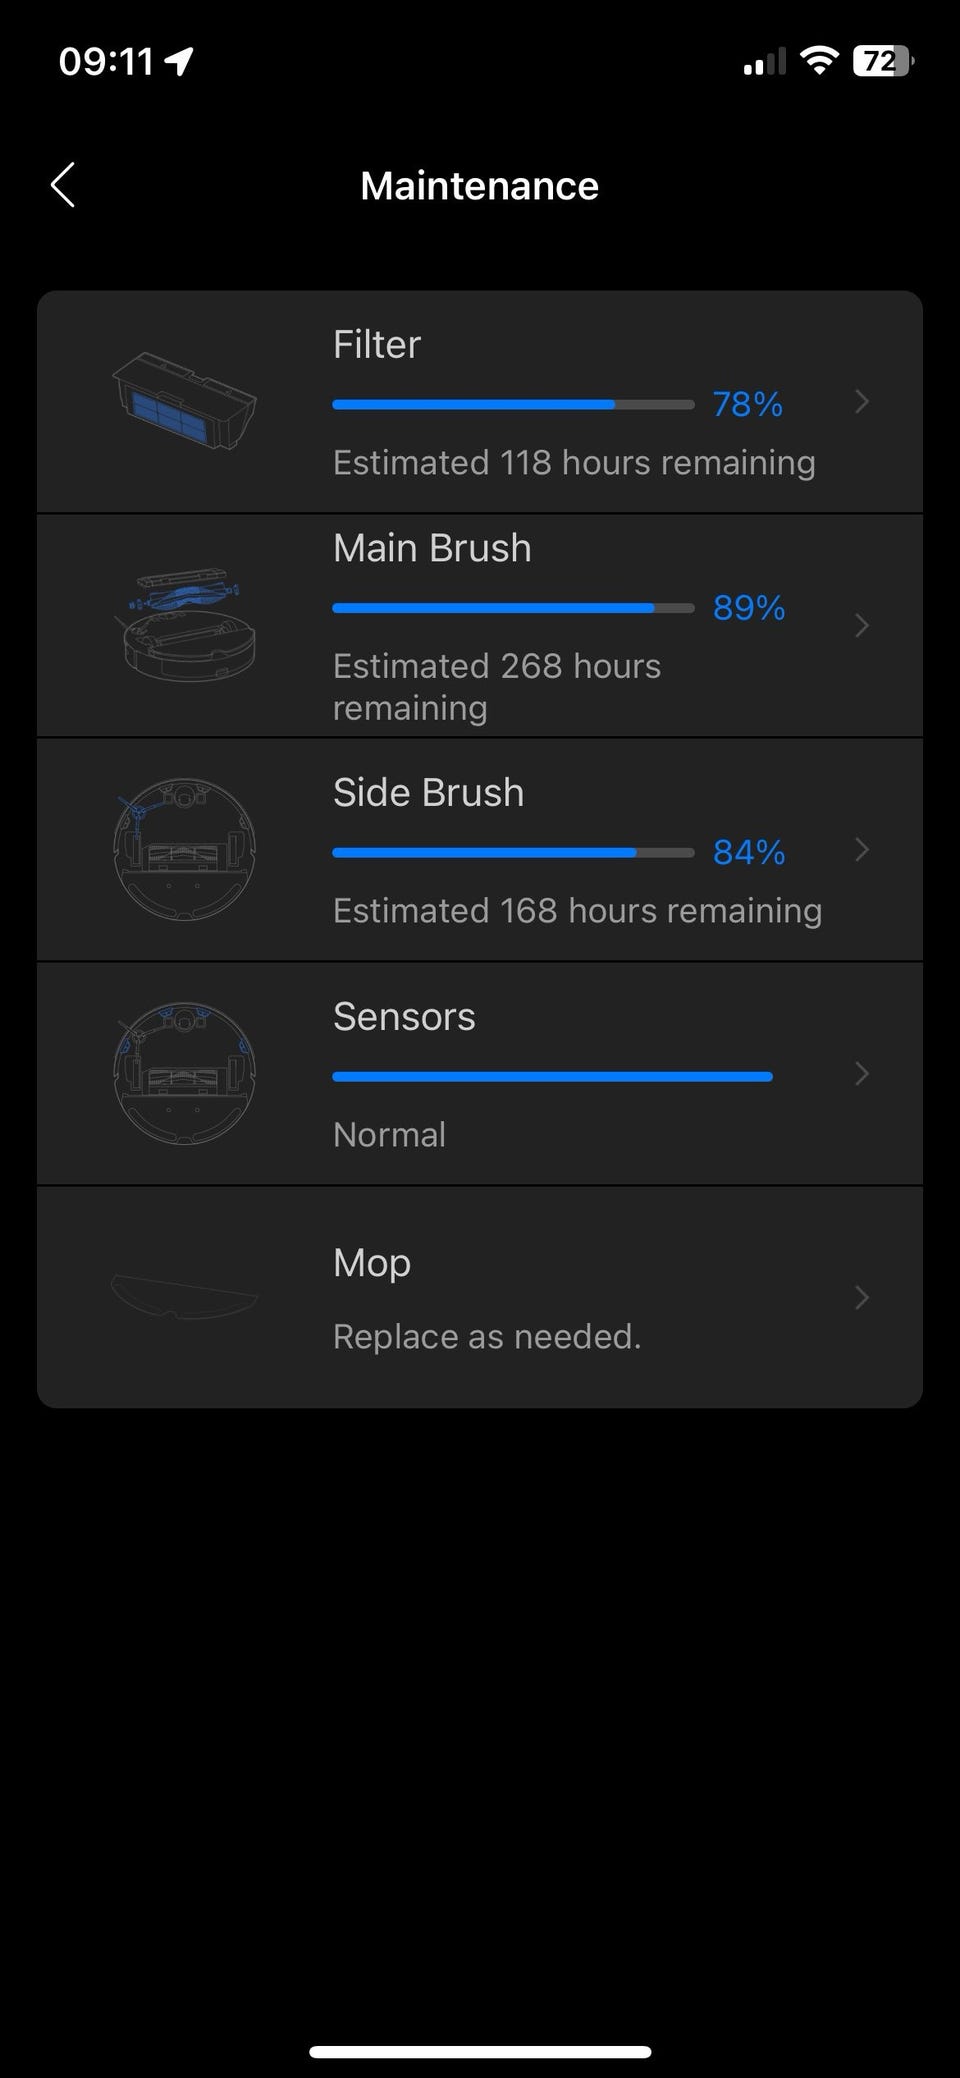Tap the Side Brush 84% percentage value
Screen dimensions: 960x2078
[x=749, y=852]
